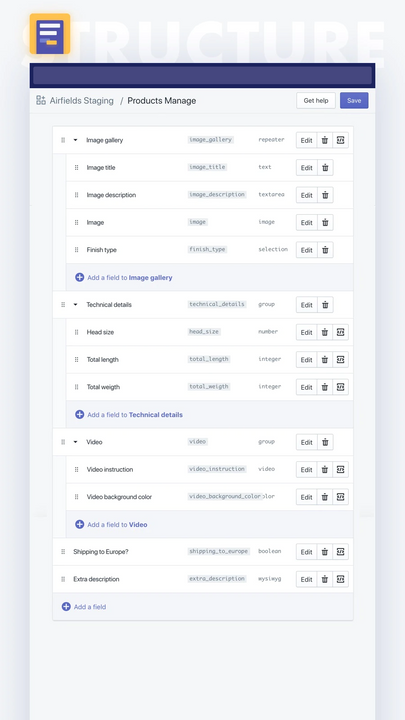Click the dark top navigation bar field
This screenshot has width=405, height=720.
pos(202,75)
